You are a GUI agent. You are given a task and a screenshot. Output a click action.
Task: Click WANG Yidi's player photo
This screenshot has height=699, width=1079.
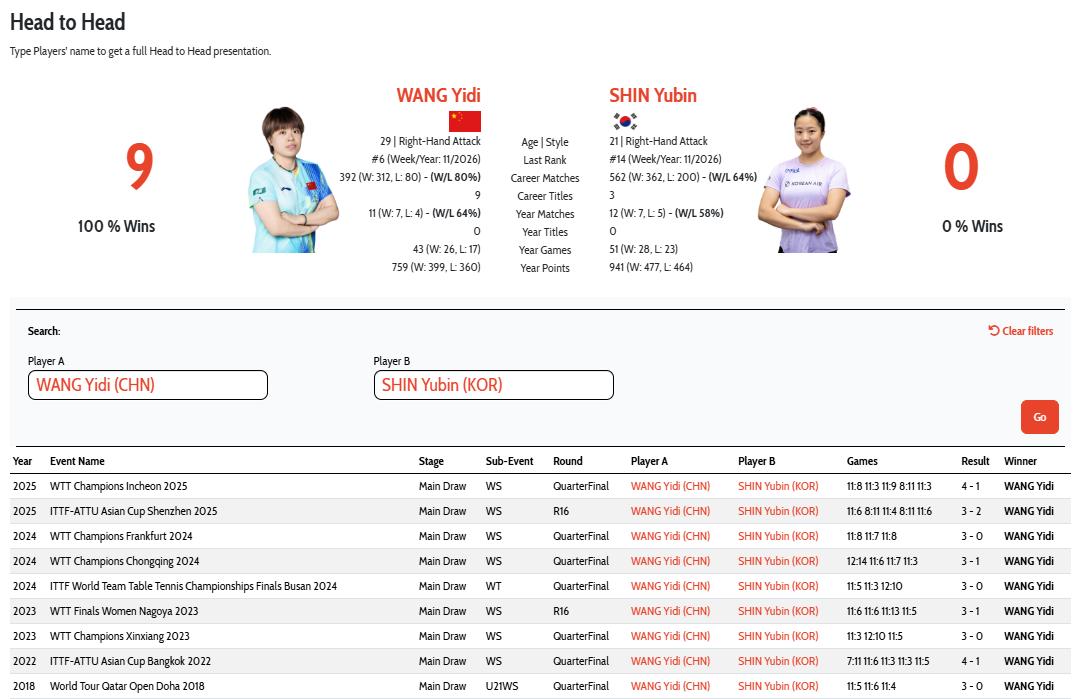(x=293, y=180)
